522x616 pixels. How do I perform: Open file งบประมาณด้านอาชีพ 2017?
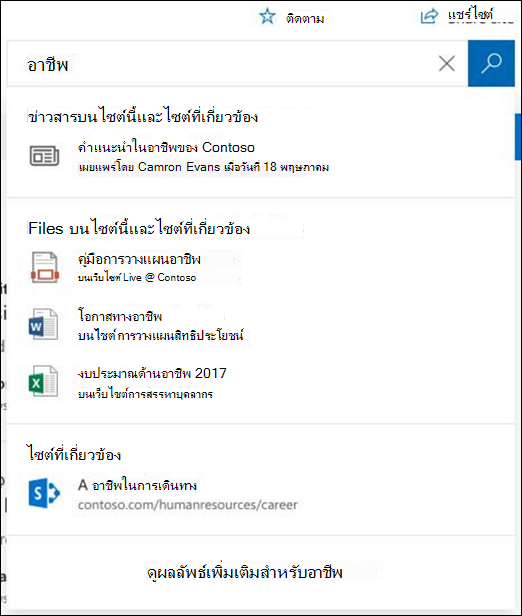152,373
